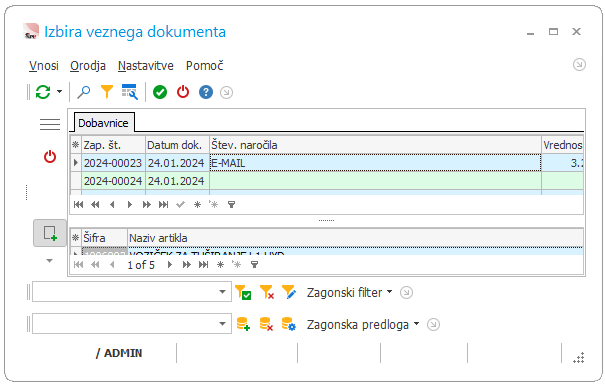
Task: Open the Vnosi menu
Action: tap(44, 66)
